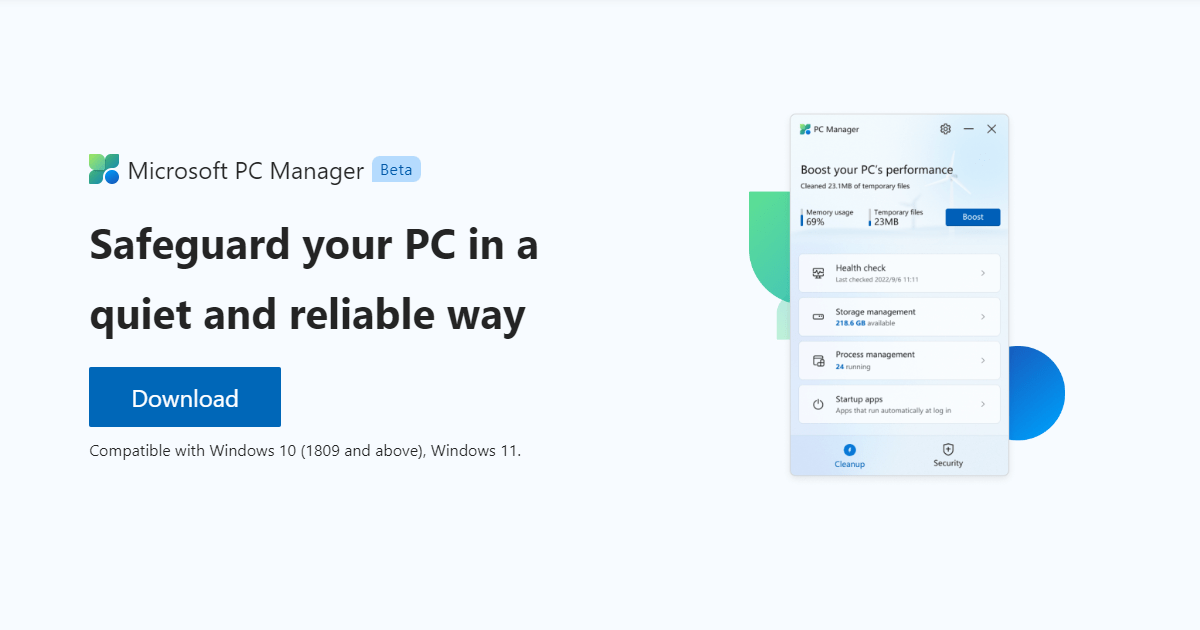Close the PC Manager window
The width and height of the screenshot is (1200, 630).
coord(992,129)
